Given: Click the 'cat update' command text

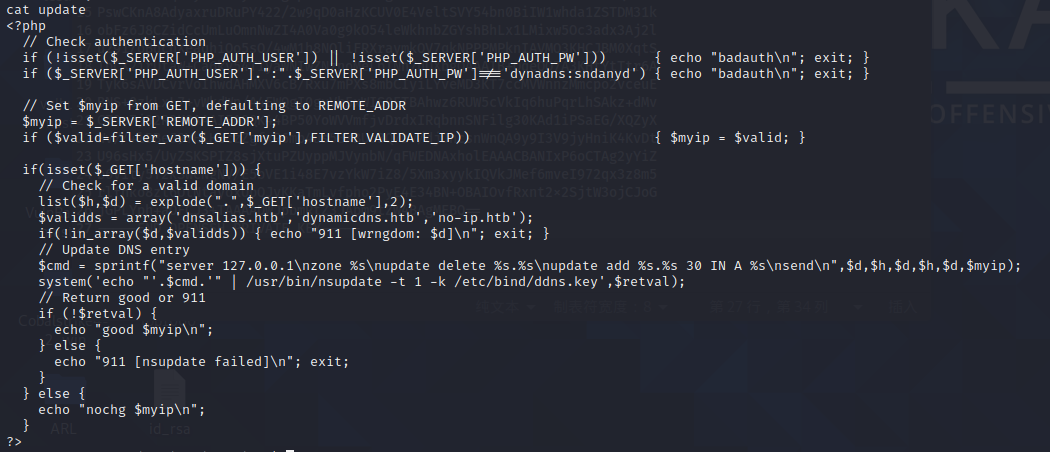Looking at the screenshot, I should 46,10.
